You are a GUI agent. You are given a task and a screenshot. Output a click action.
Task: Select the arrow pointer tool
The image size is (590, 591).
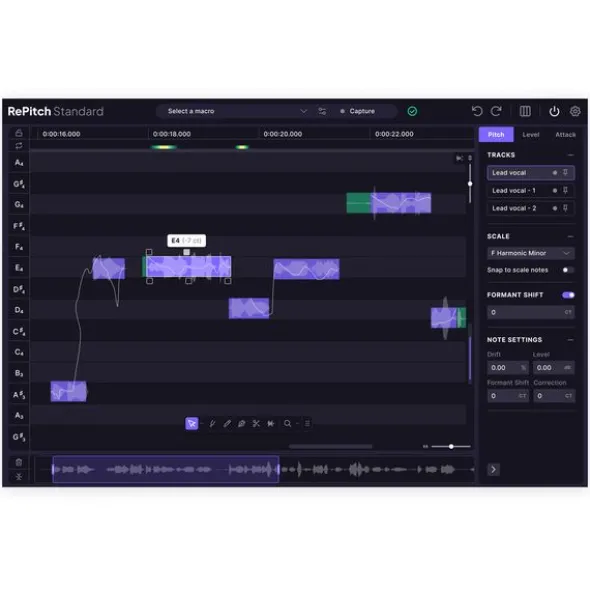pos(192,423)
